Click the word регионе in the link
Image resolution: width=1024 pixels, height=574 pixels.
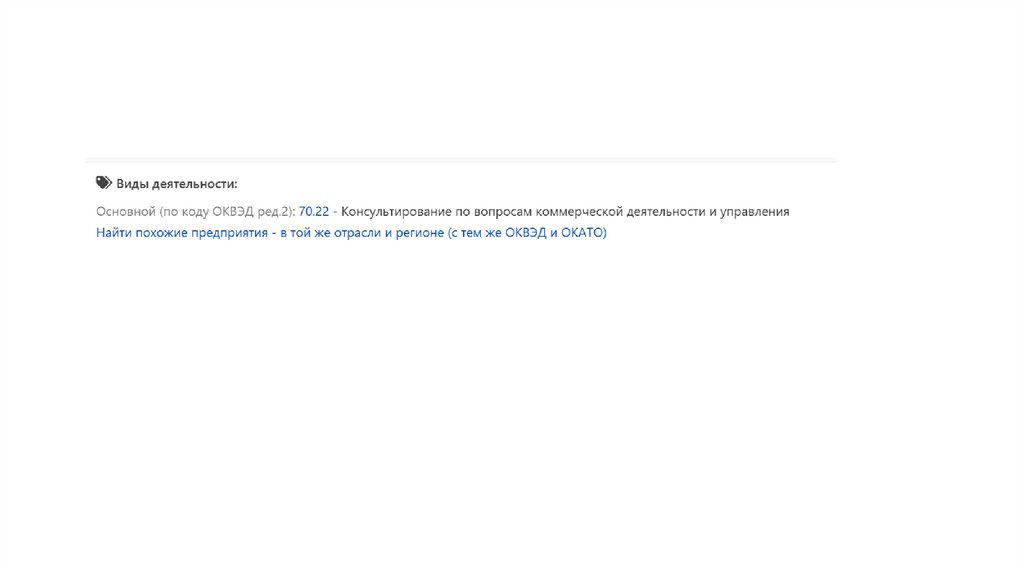[x=420, y=233]
